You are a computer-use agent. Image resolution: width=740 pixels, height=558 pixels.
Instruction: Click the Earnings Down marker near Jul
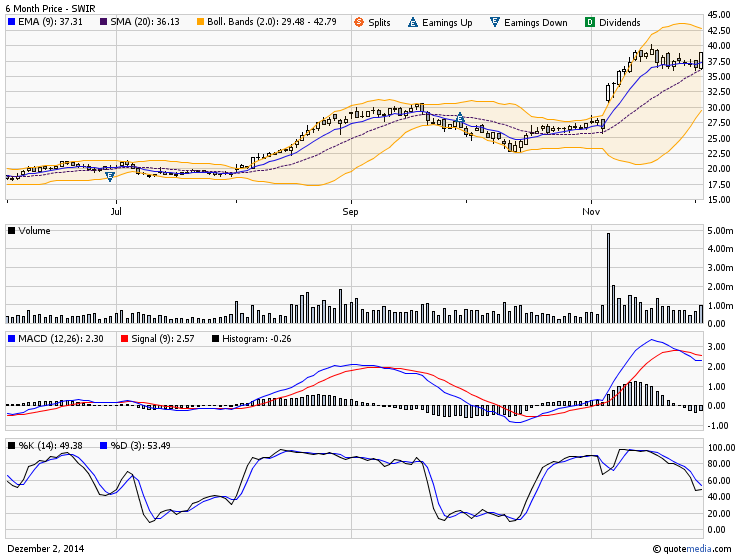pos(110,177)
